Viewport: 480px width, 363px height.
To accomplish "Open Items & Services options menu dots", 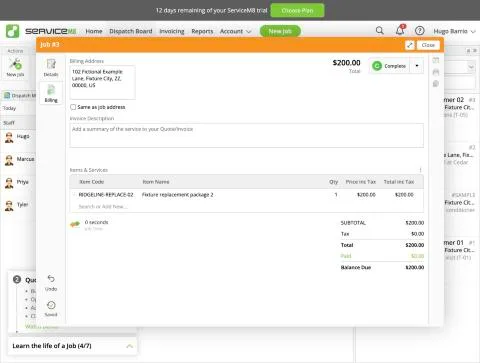I will tap(420, 170).
